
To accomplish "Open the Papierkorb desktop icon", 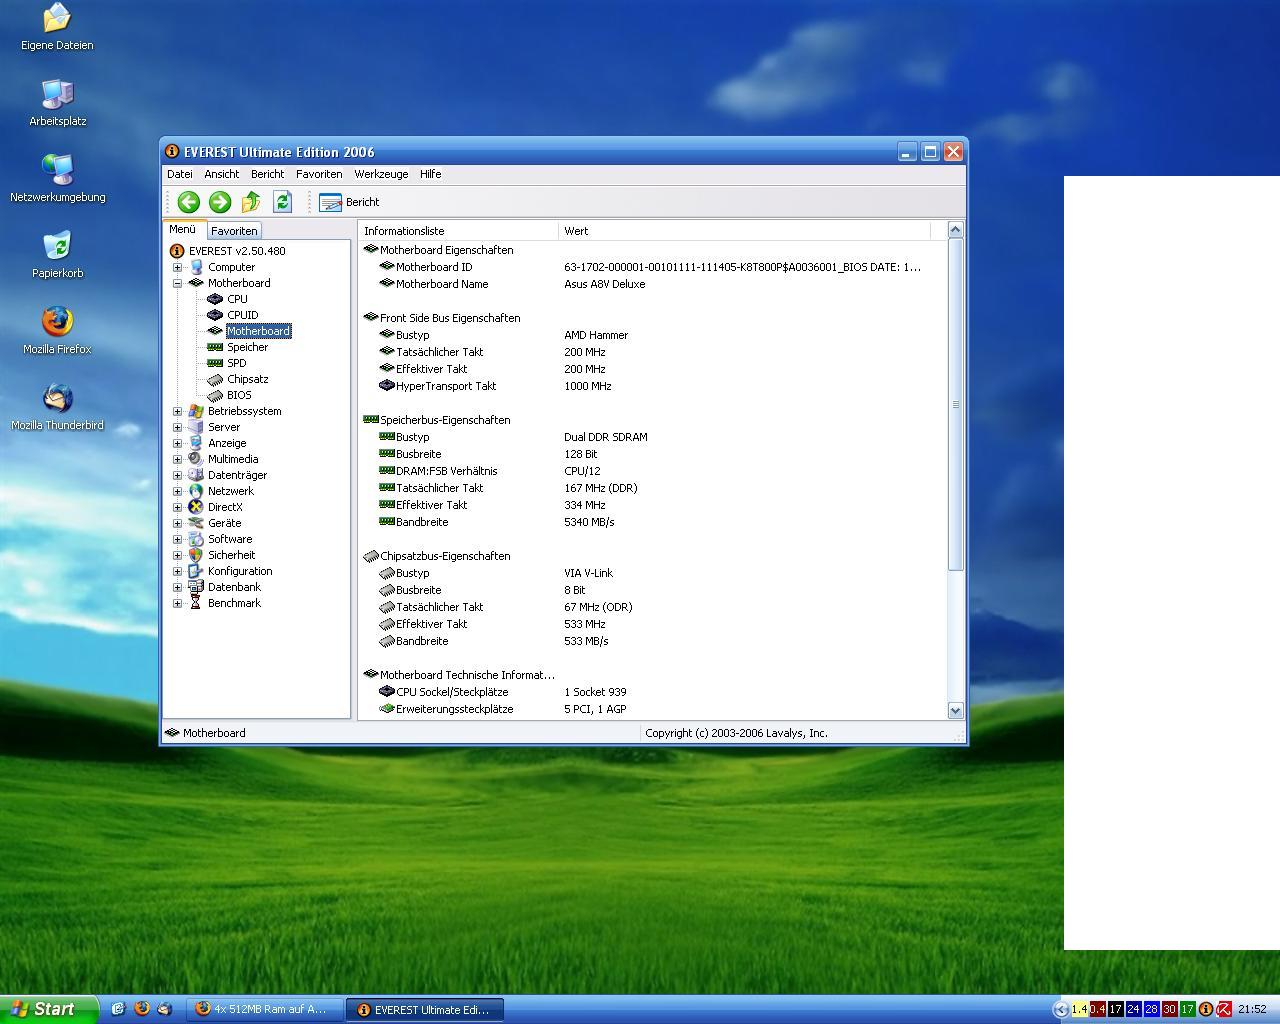I will pyautogui.click(x=57, y=255).
